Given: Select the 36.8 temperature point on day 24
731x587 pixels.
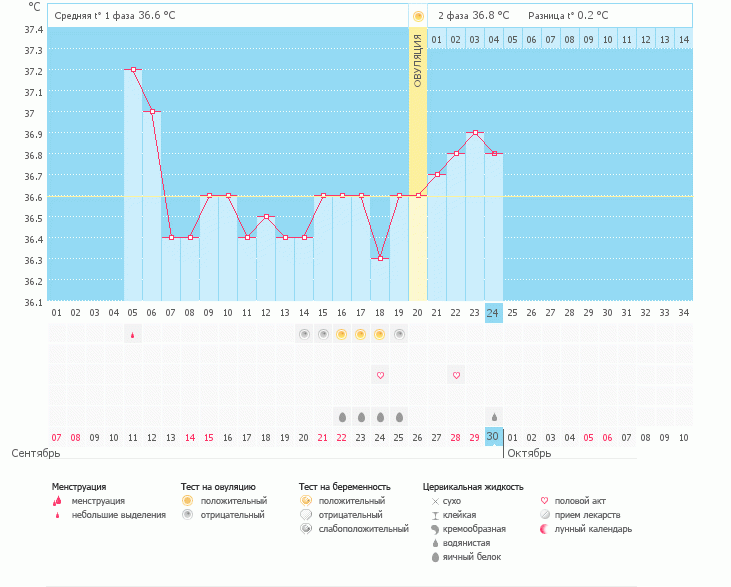Looking at the screenshot, I should pyautogui.click(x=494, y=153).
